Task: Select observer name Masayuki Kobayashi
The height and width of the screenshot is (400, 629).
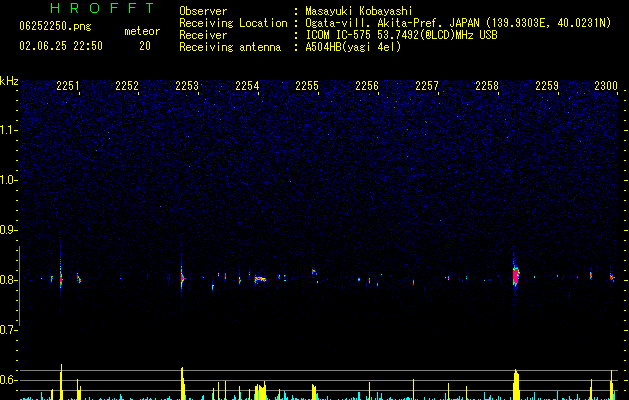Action: [359, 11]
